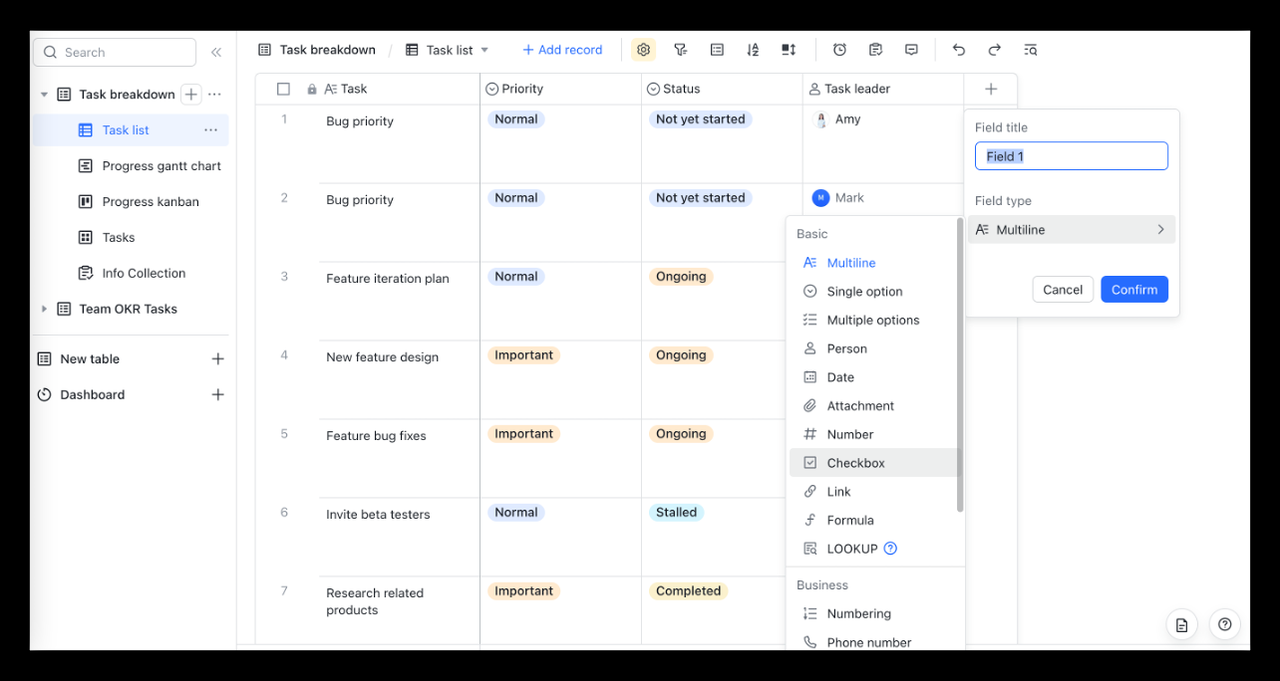
Task: Click the alarm clock reminder icon
Action: [x=840, y=50]
